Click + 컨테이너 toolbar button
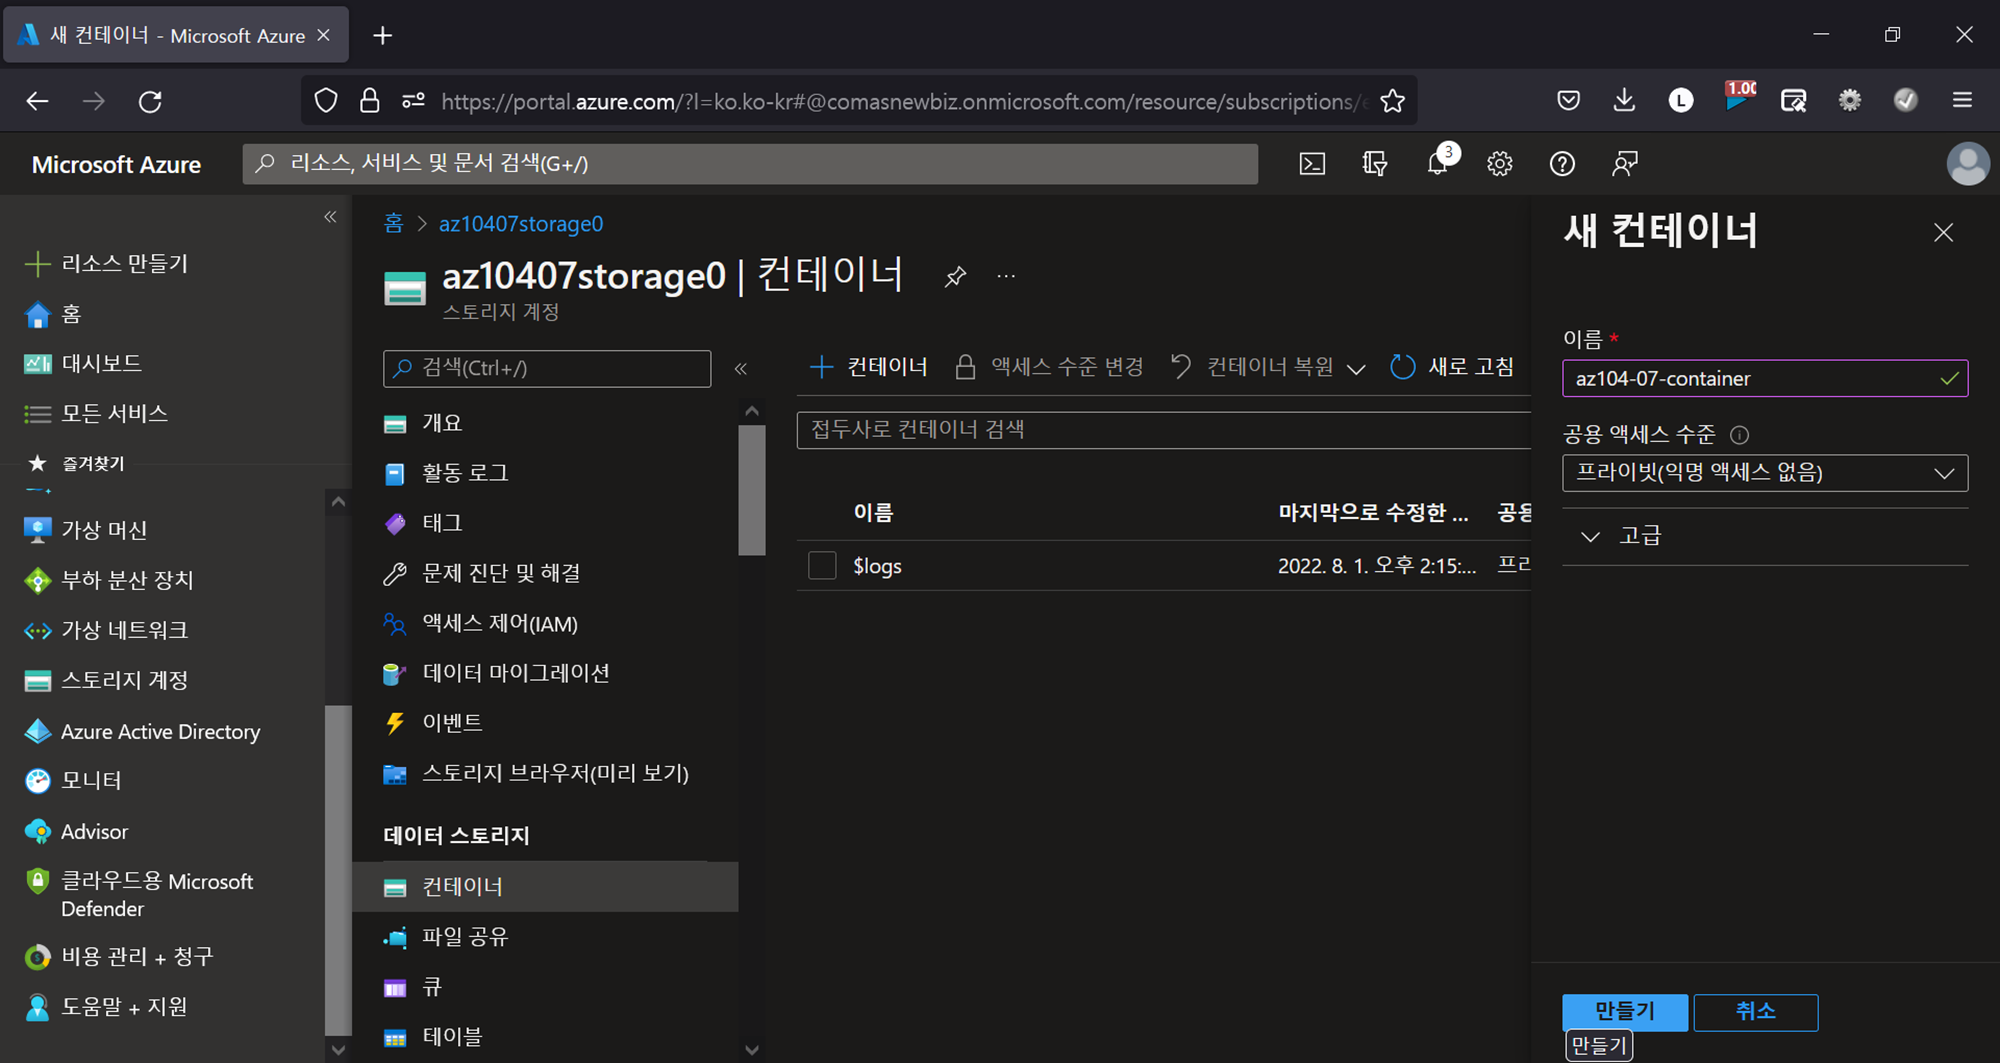Image resolution: width=2000 pixels, height=1063 pixels. (868, 367)
